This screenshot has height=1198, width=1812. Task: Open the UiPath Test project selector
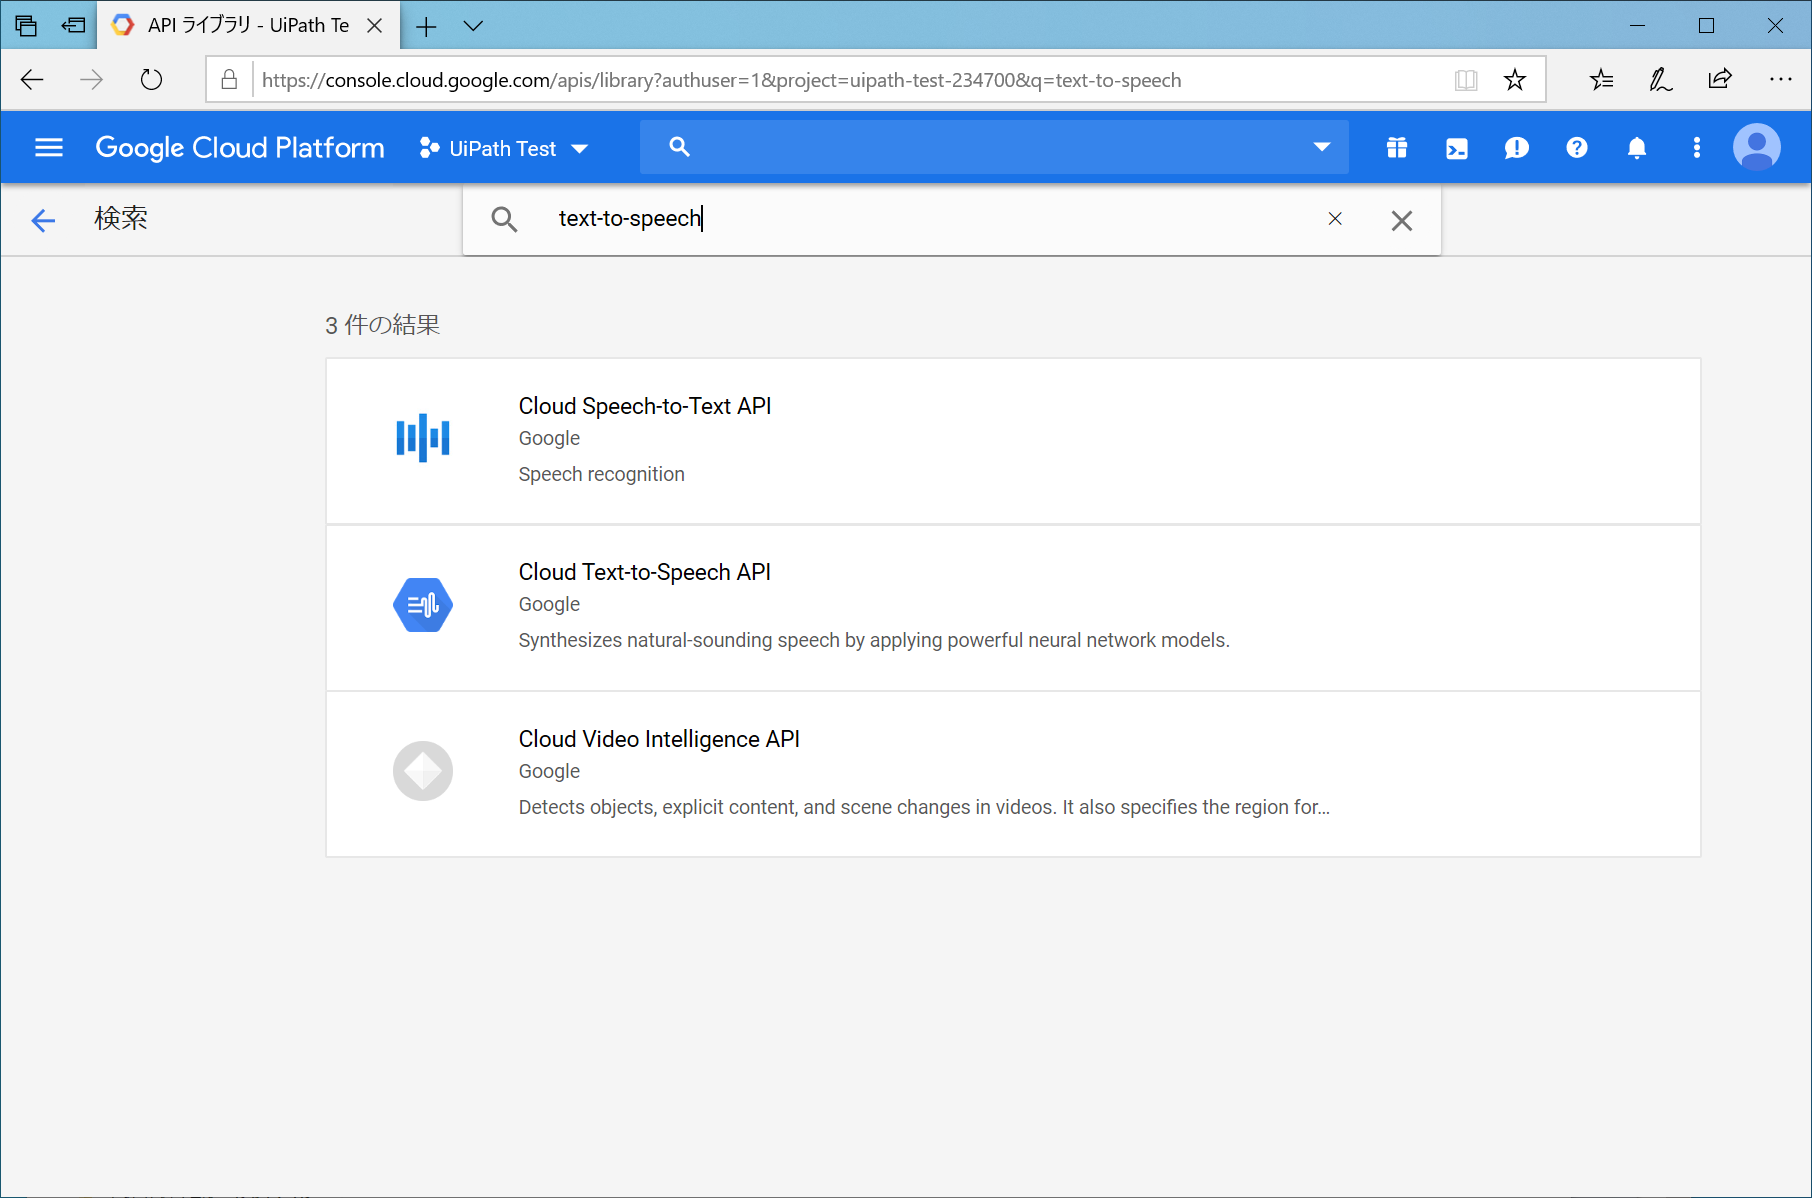click(504, 148)
